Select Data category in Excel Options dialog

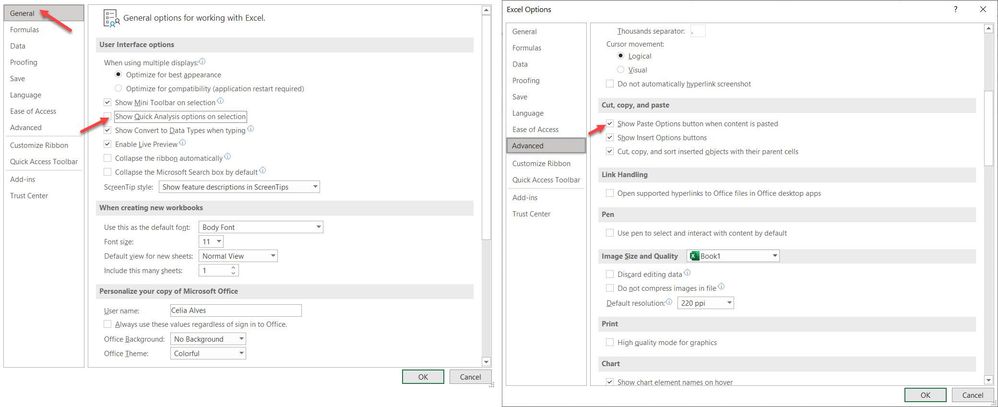[x=546, y=64]
